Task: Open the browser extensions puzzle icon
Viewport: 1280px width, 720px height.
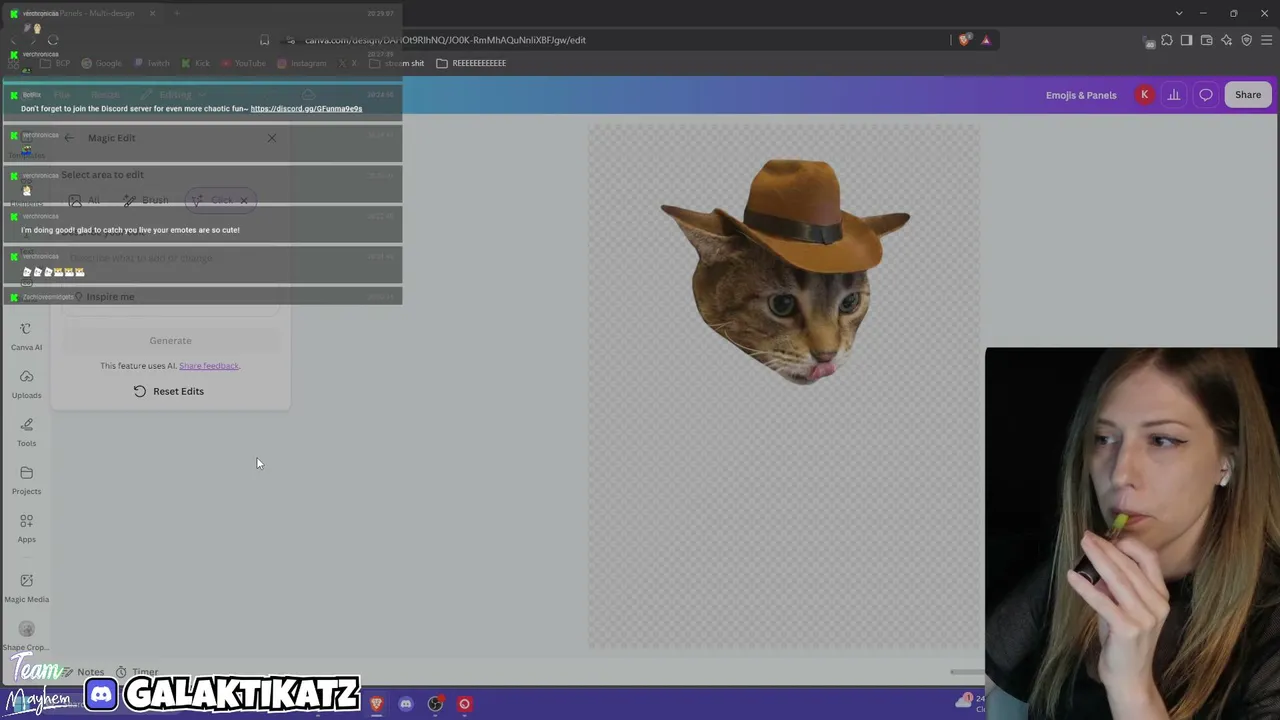Action: 1166,40
